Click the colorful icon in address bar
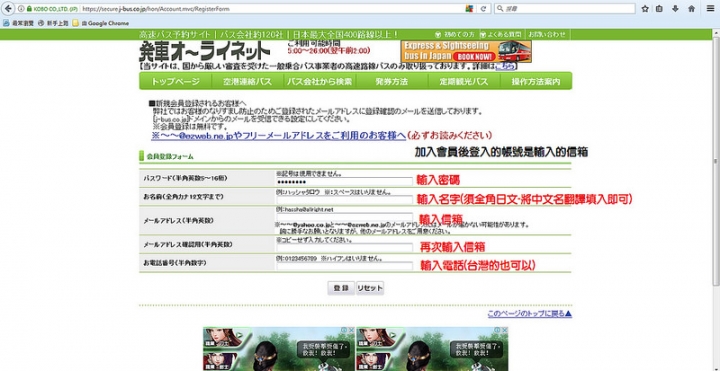The height and width of the screenshot is (371, 720). click(x=469, y=9)
